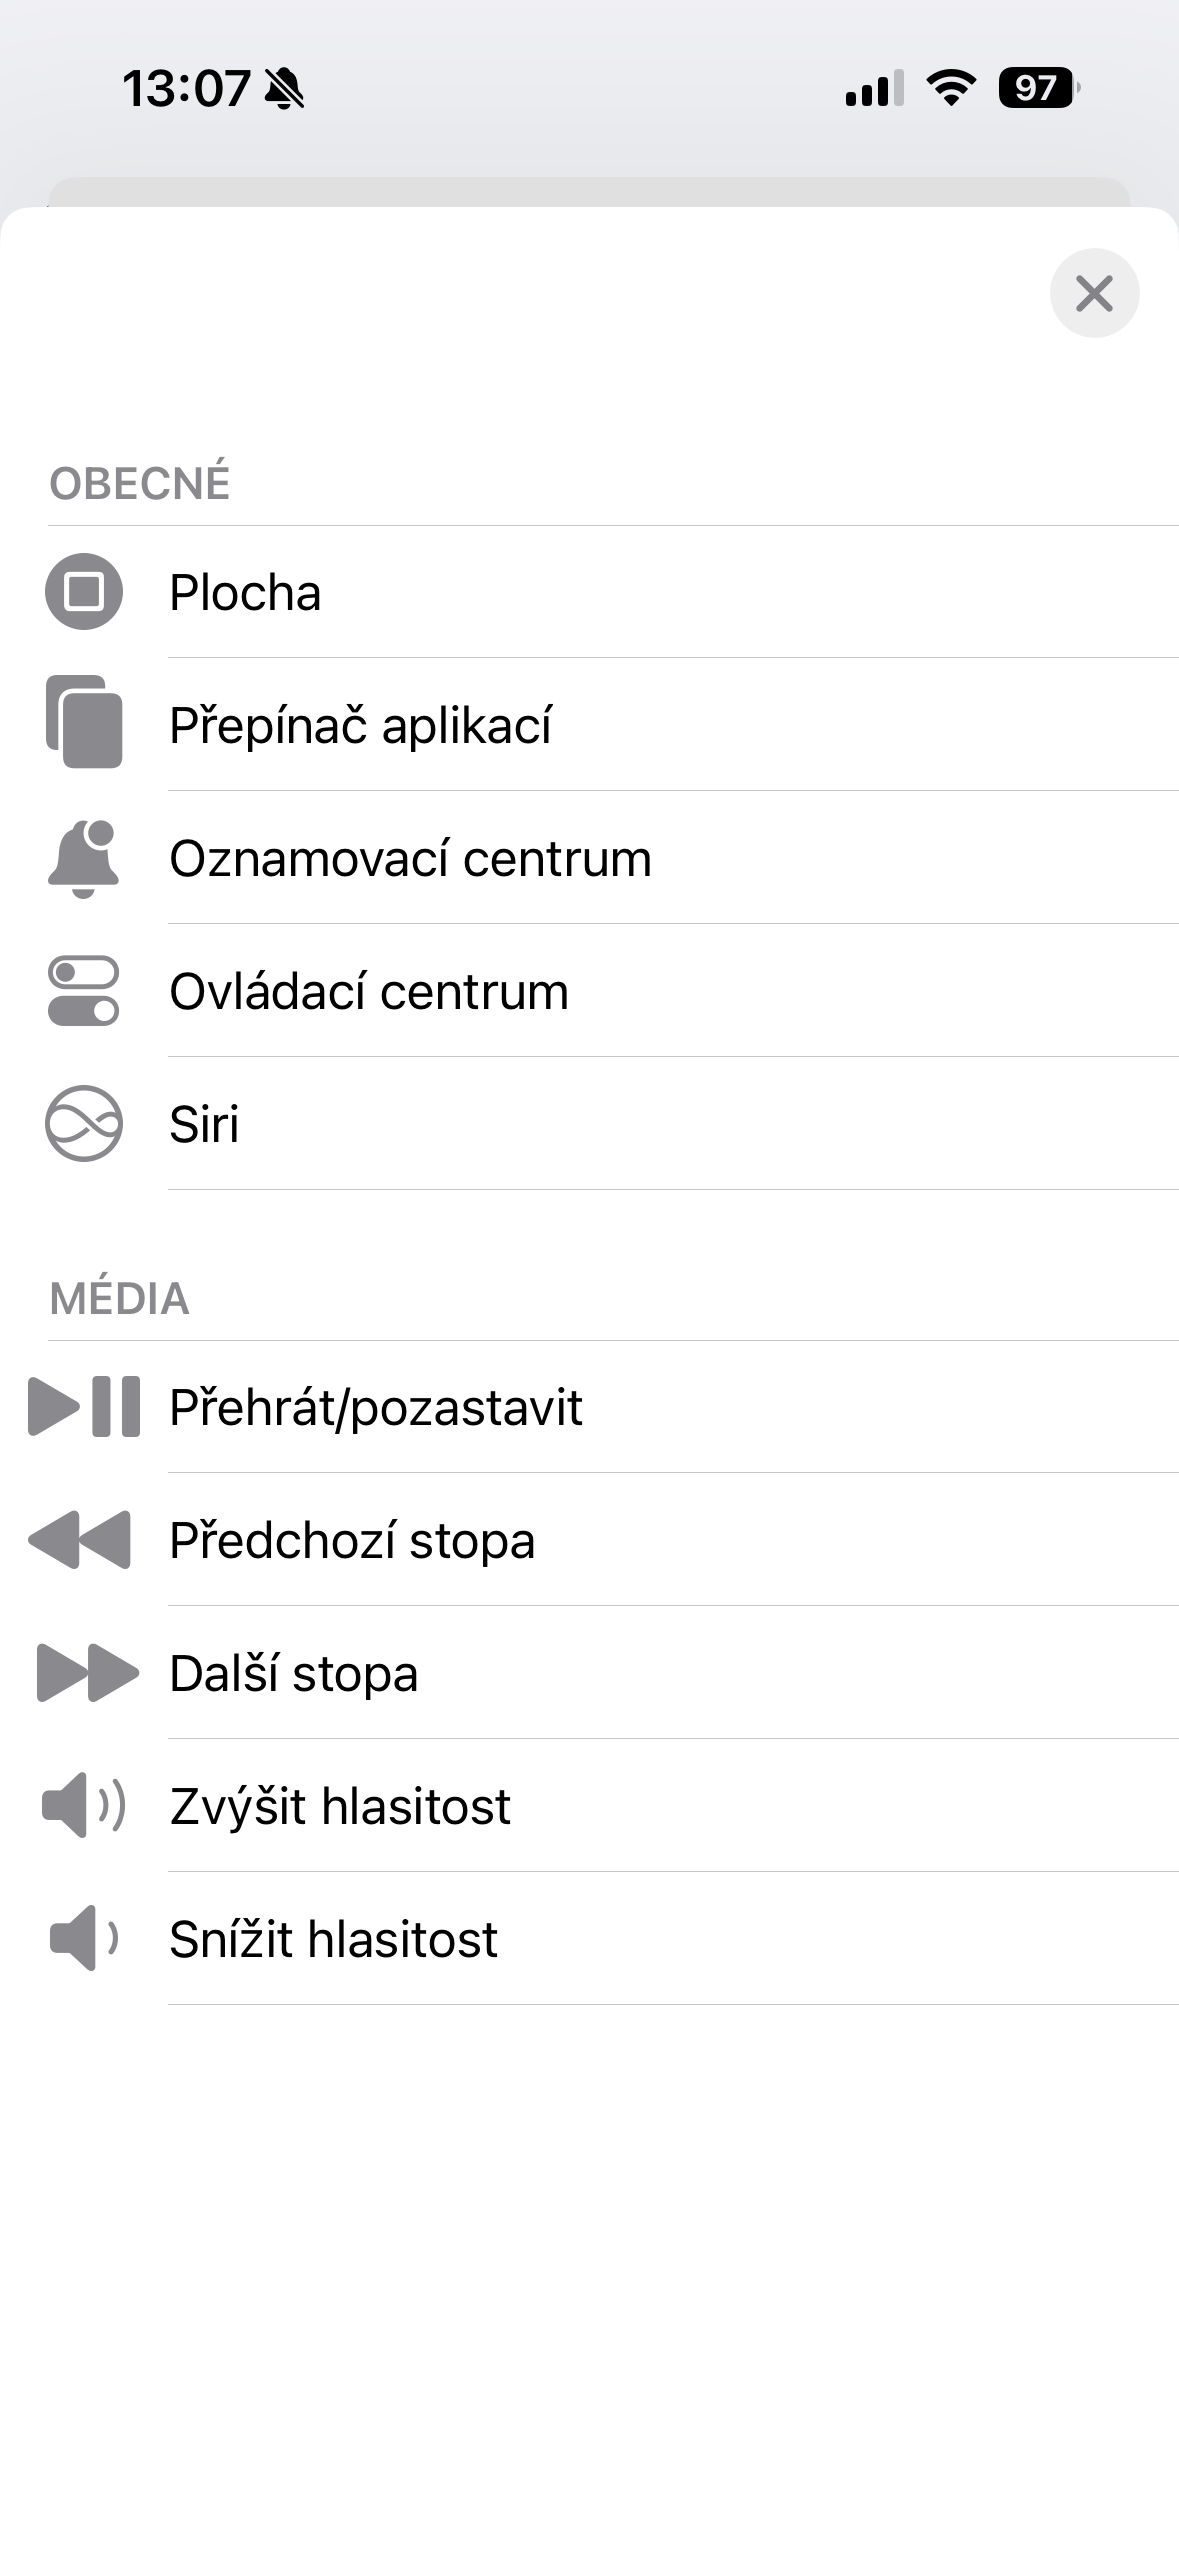Tap the Ovládací centrum toggles icon
Image resolution: width=1179 pixels, height=2556 pixels.
coord(84,991)
